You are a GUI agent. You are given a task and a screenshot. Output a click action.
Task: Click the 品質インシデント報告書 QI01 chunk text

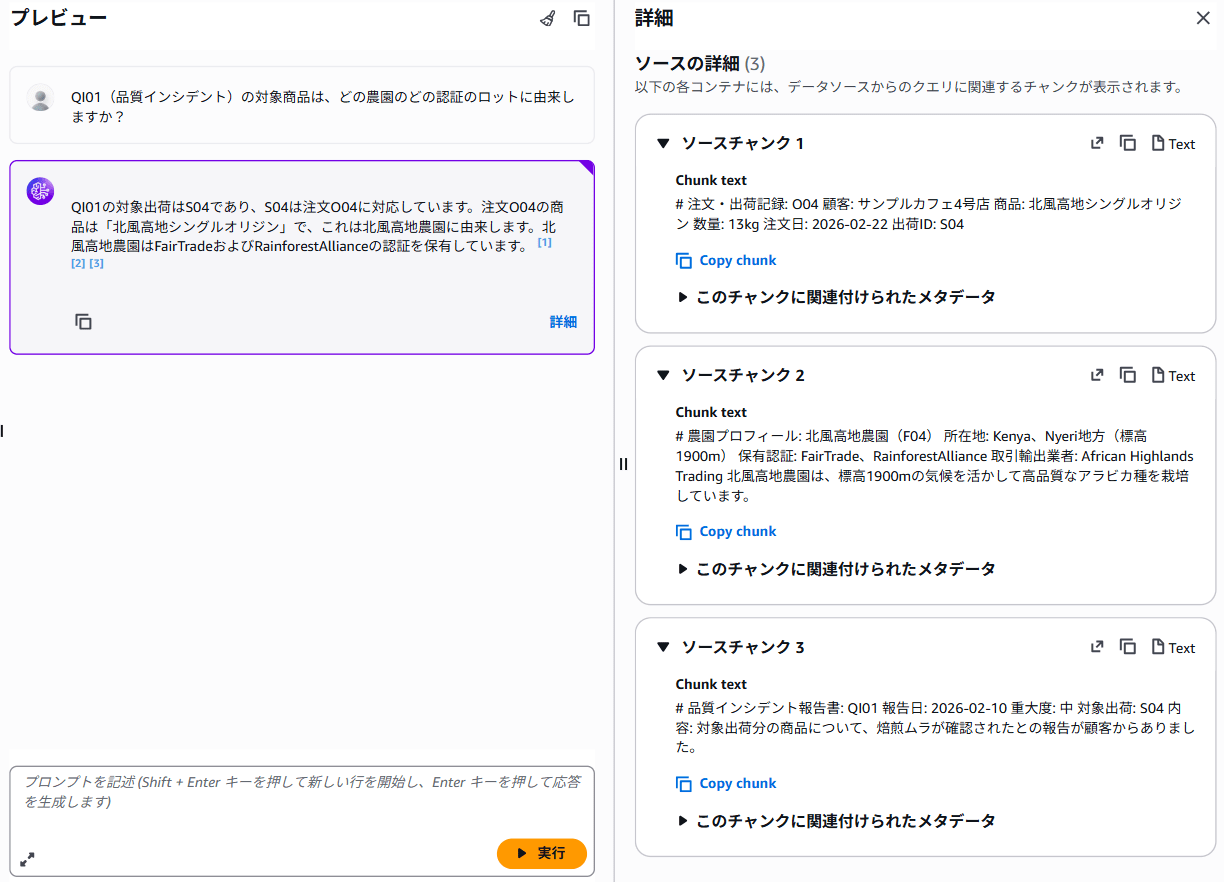pyautogui.click(x=935, y=728)
